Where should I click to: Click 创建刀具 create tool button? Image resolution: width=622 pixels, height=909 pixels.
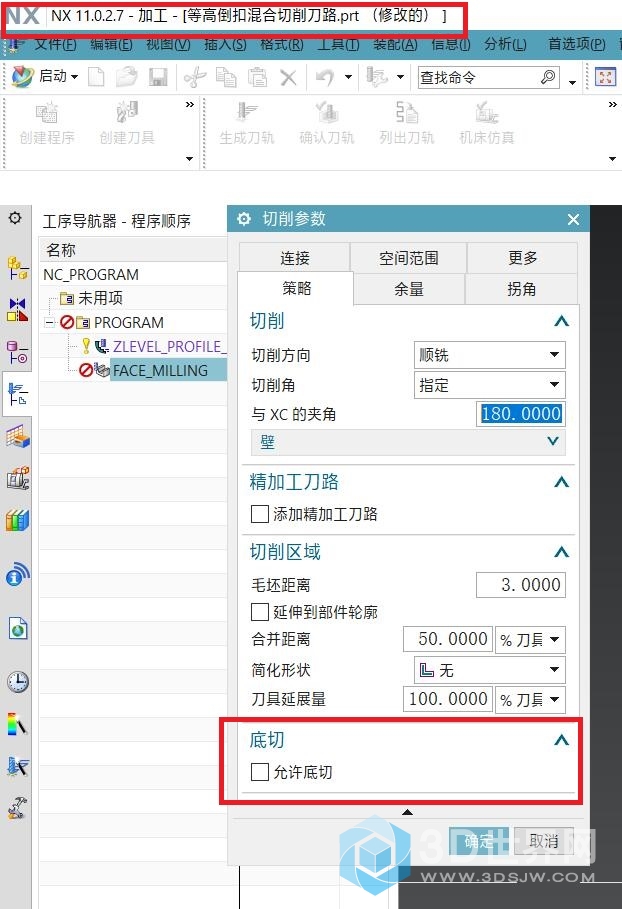127,124
